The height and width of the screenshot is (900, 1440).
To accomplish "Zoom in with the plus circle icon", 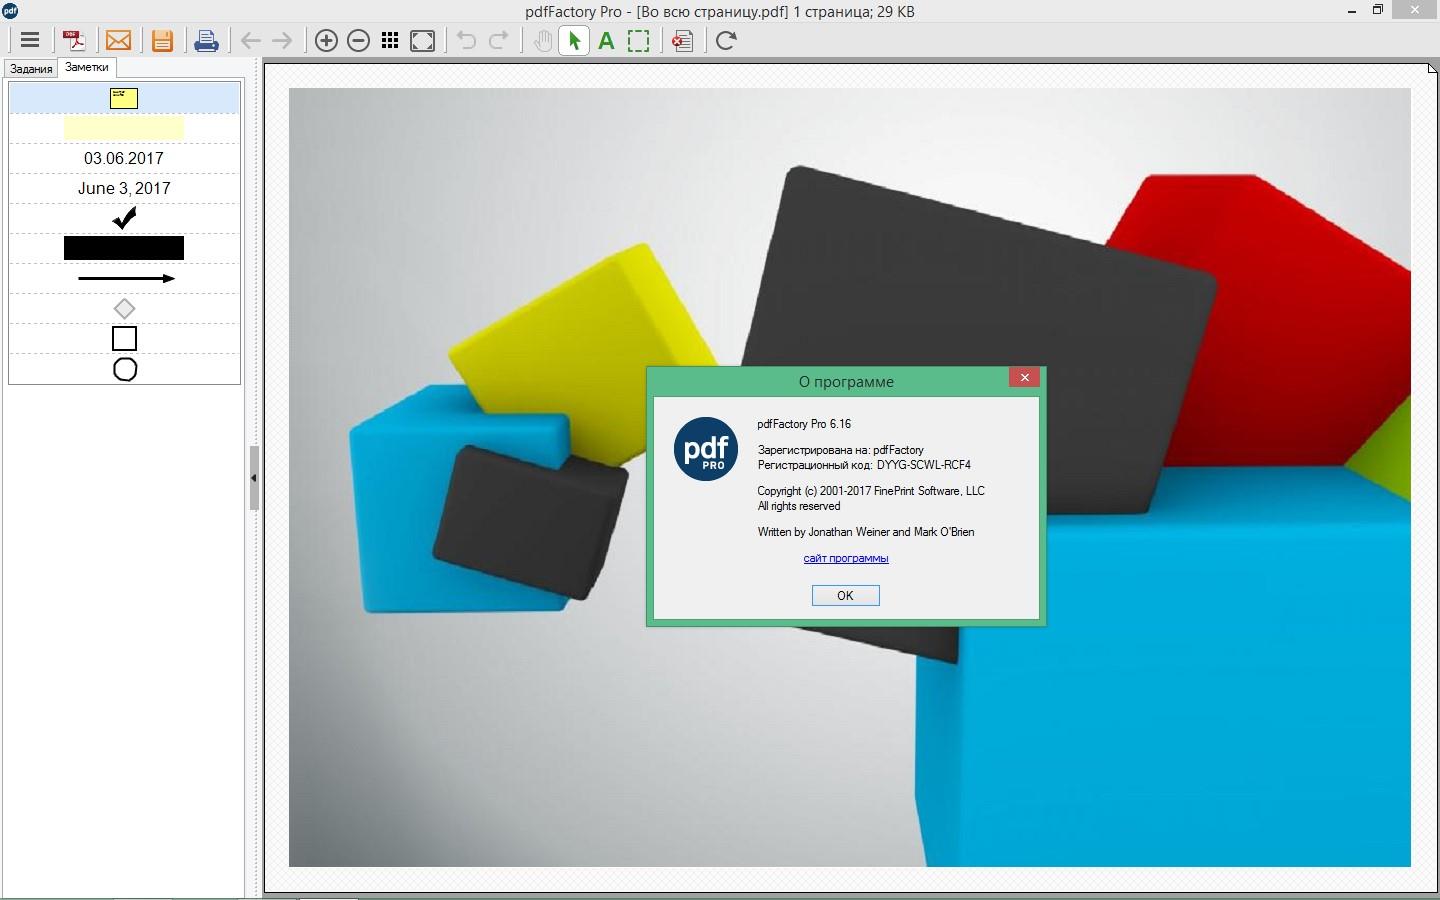I will pos(326,41).
